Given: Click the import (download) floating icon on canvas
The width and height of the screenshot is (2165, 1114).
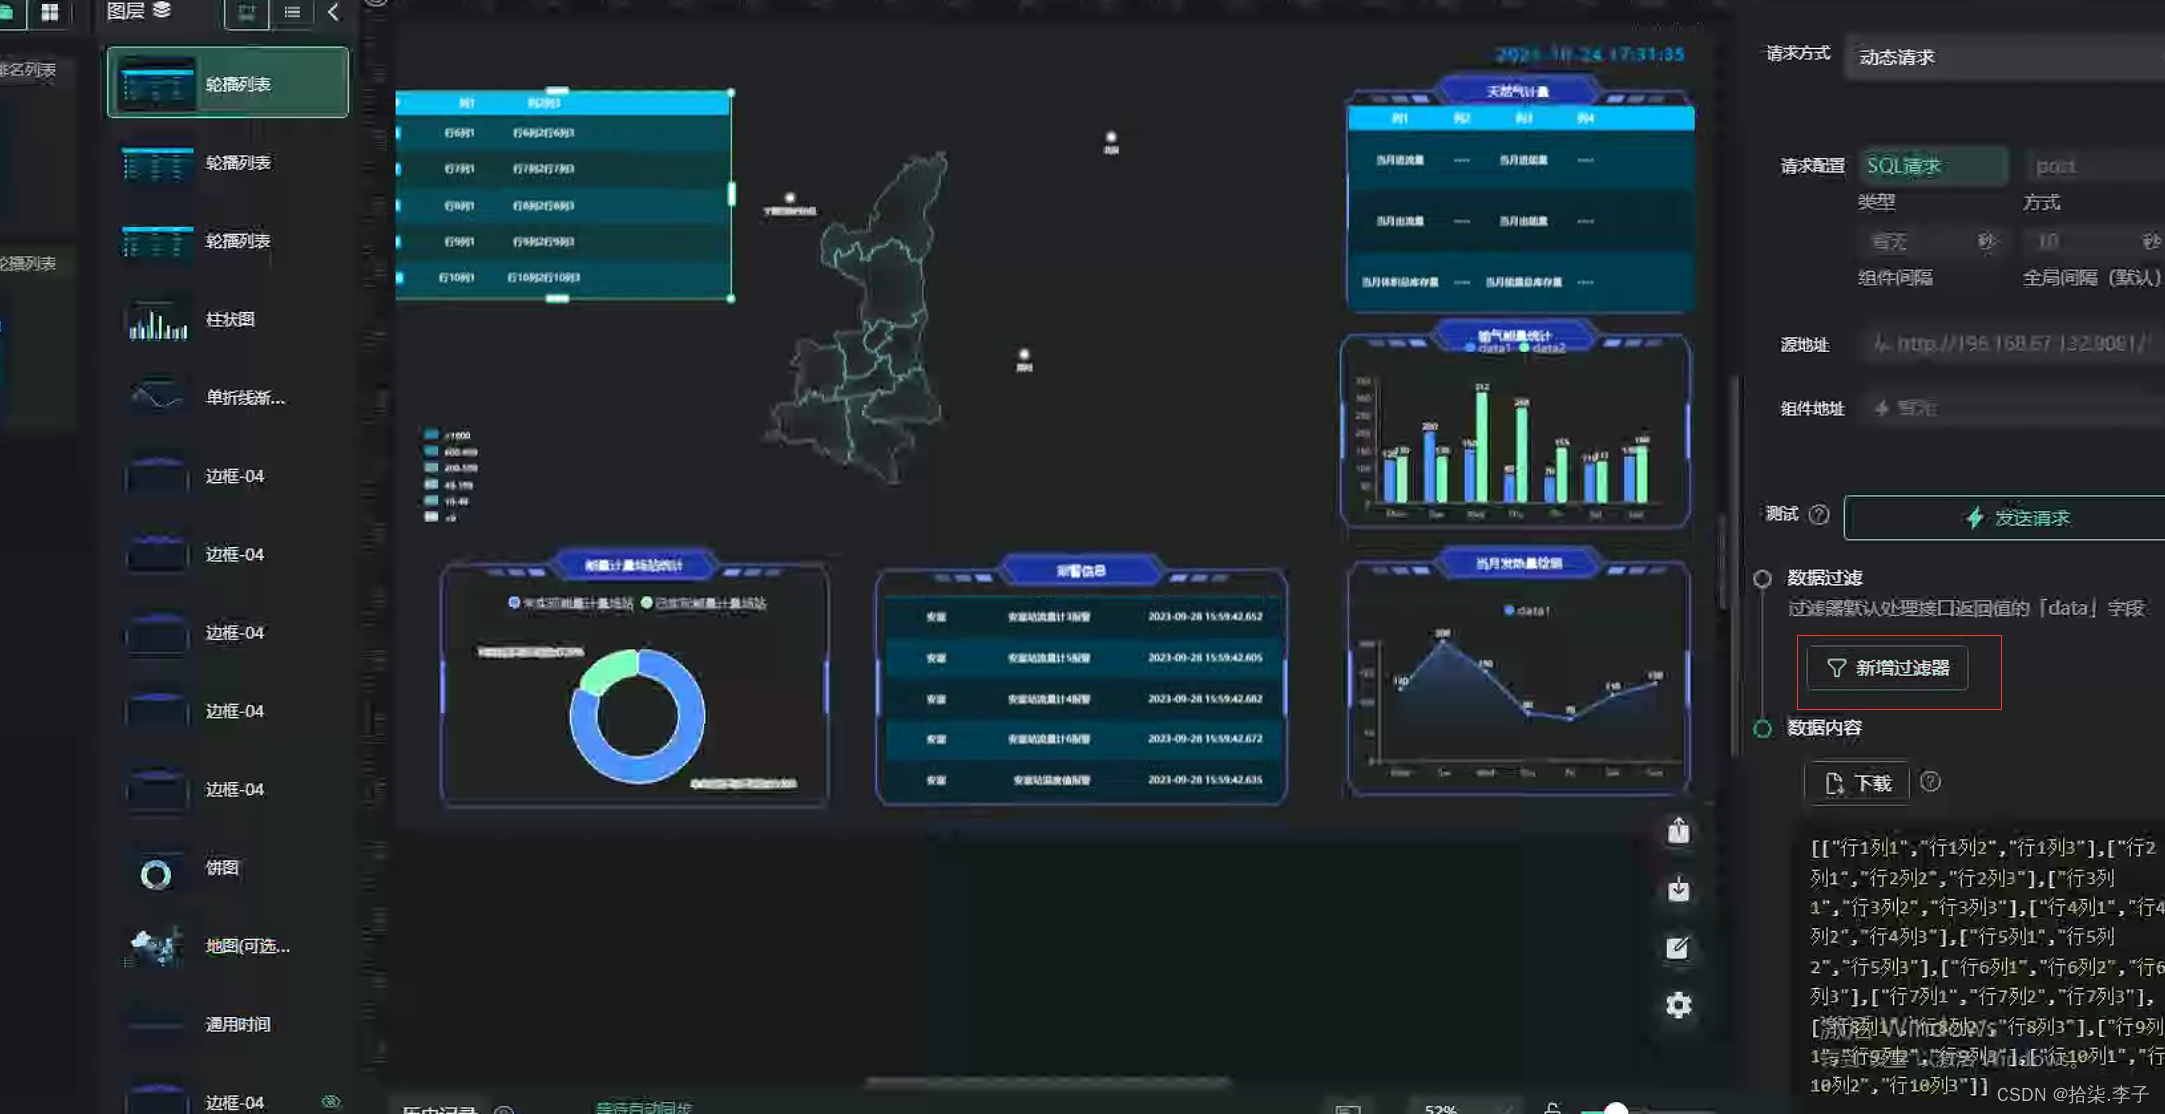Looking at the screenshot, I should click(x=1678, y=889).
